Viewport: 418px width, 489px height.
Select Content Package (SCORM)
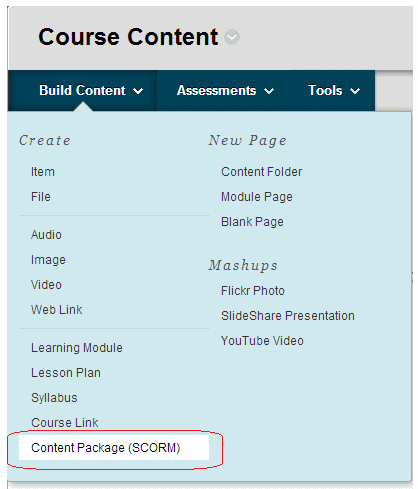pyautogui.click(x=114, y=448)
